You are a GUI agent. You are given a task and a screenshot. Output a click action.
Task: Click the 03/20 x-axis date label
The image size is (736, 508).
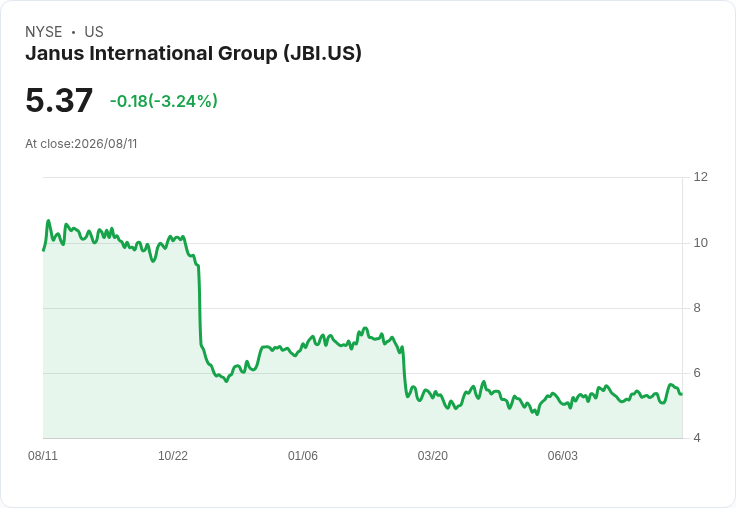(433, 456)
